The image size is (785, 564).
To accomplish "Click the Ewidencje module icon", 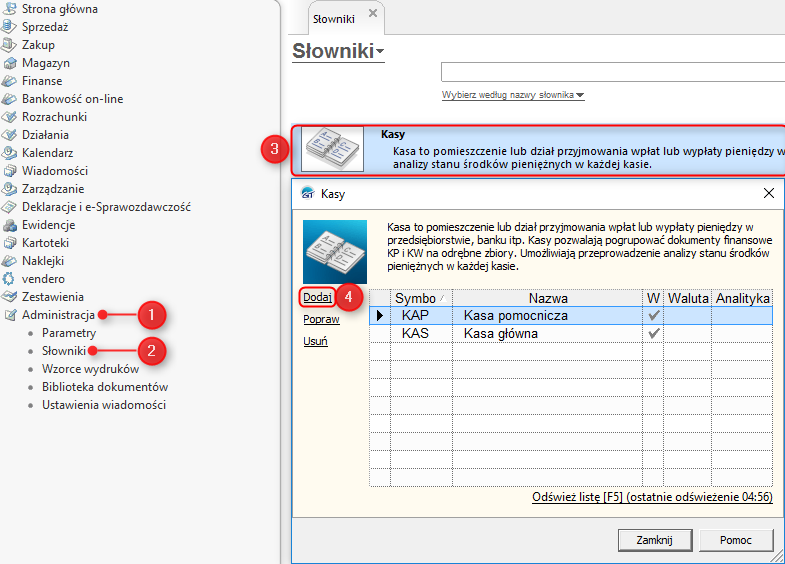I will pyautogui.click(x=9, y=225).
